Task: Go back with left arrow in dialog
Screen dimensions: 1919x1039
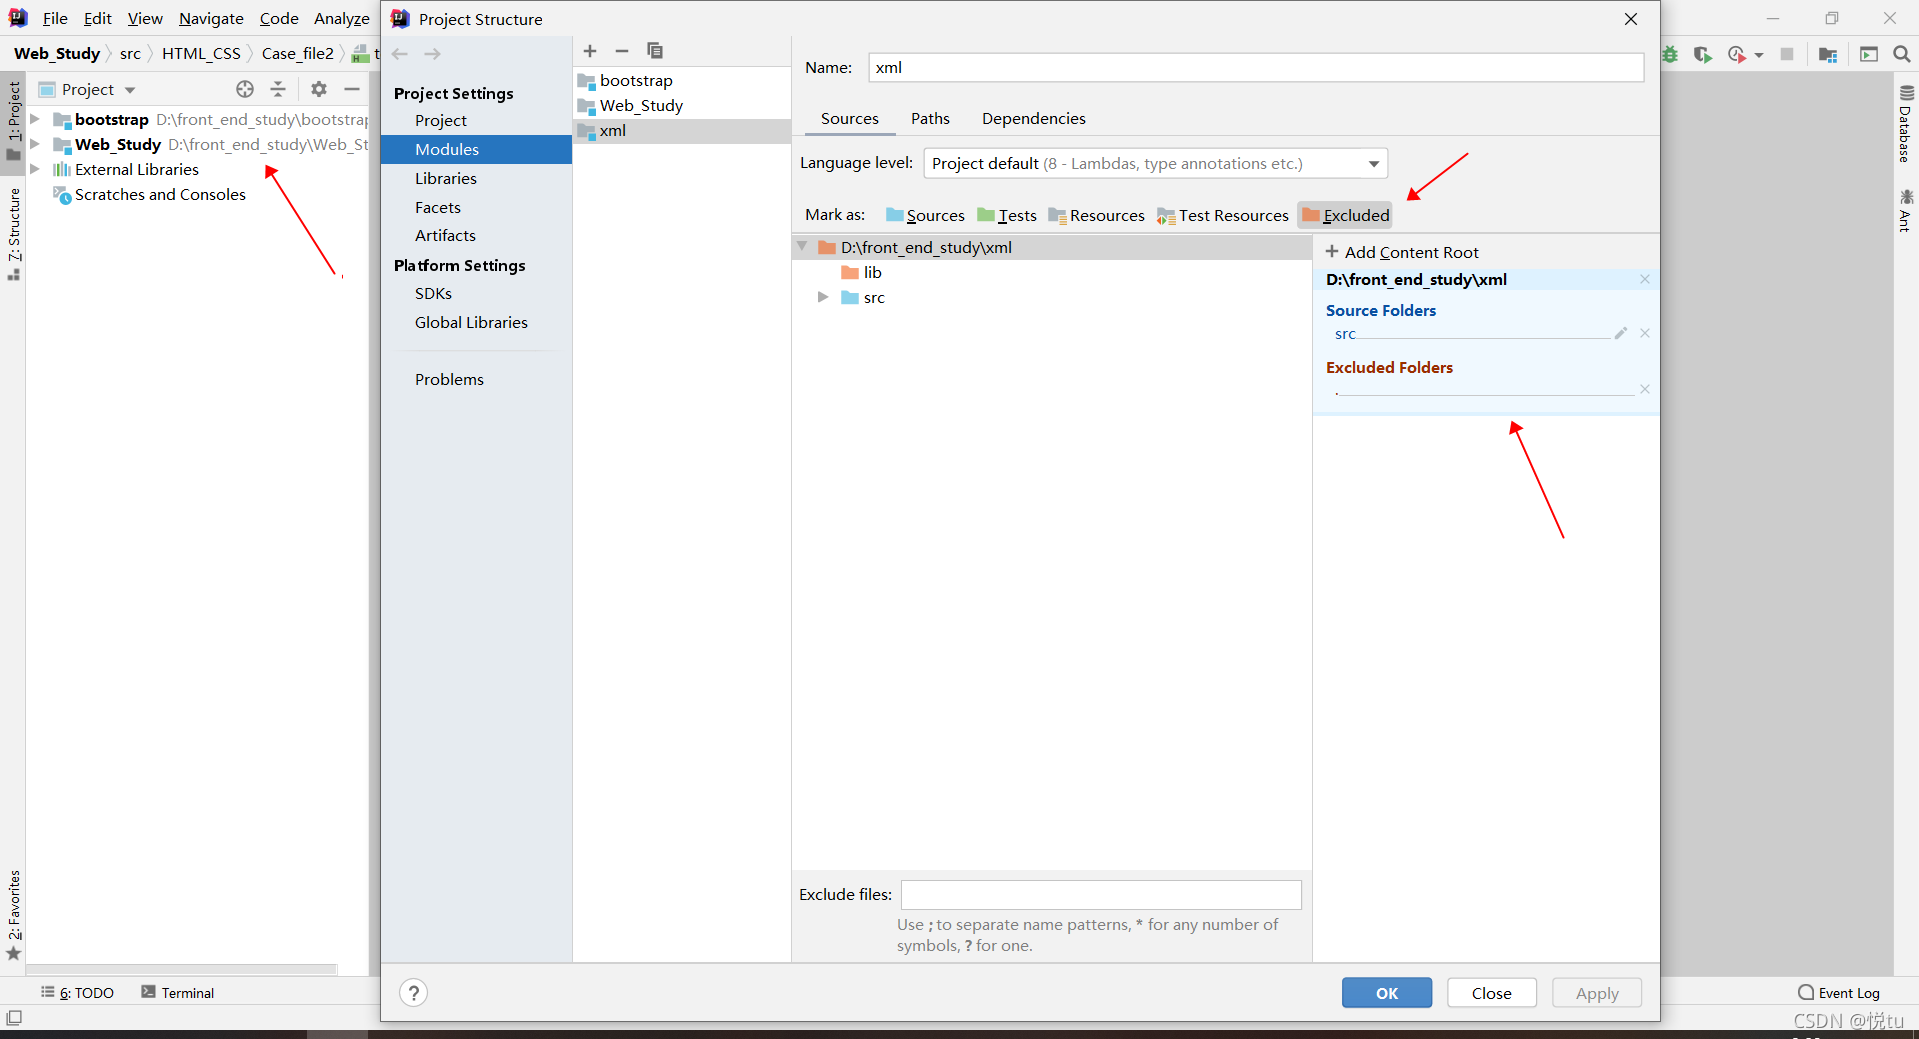Action: click(x=400, y=54)
